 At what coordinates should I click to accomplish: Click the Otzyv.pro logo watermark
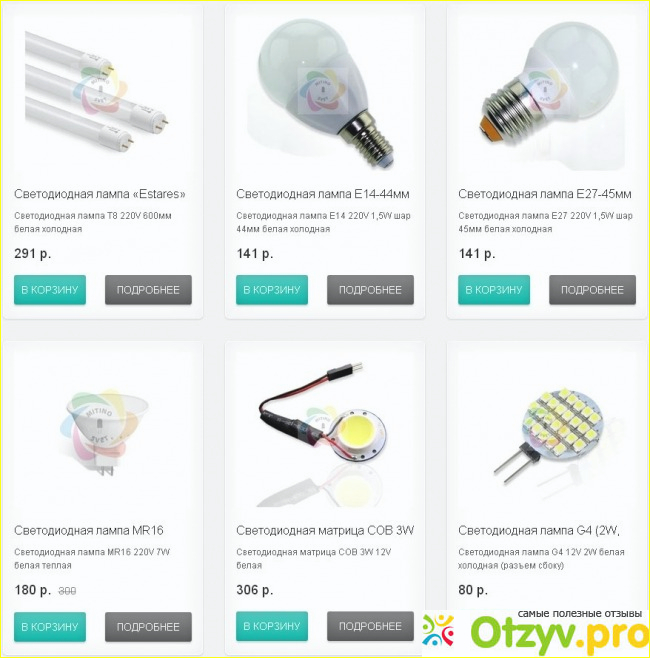click(x=535, y=632)
